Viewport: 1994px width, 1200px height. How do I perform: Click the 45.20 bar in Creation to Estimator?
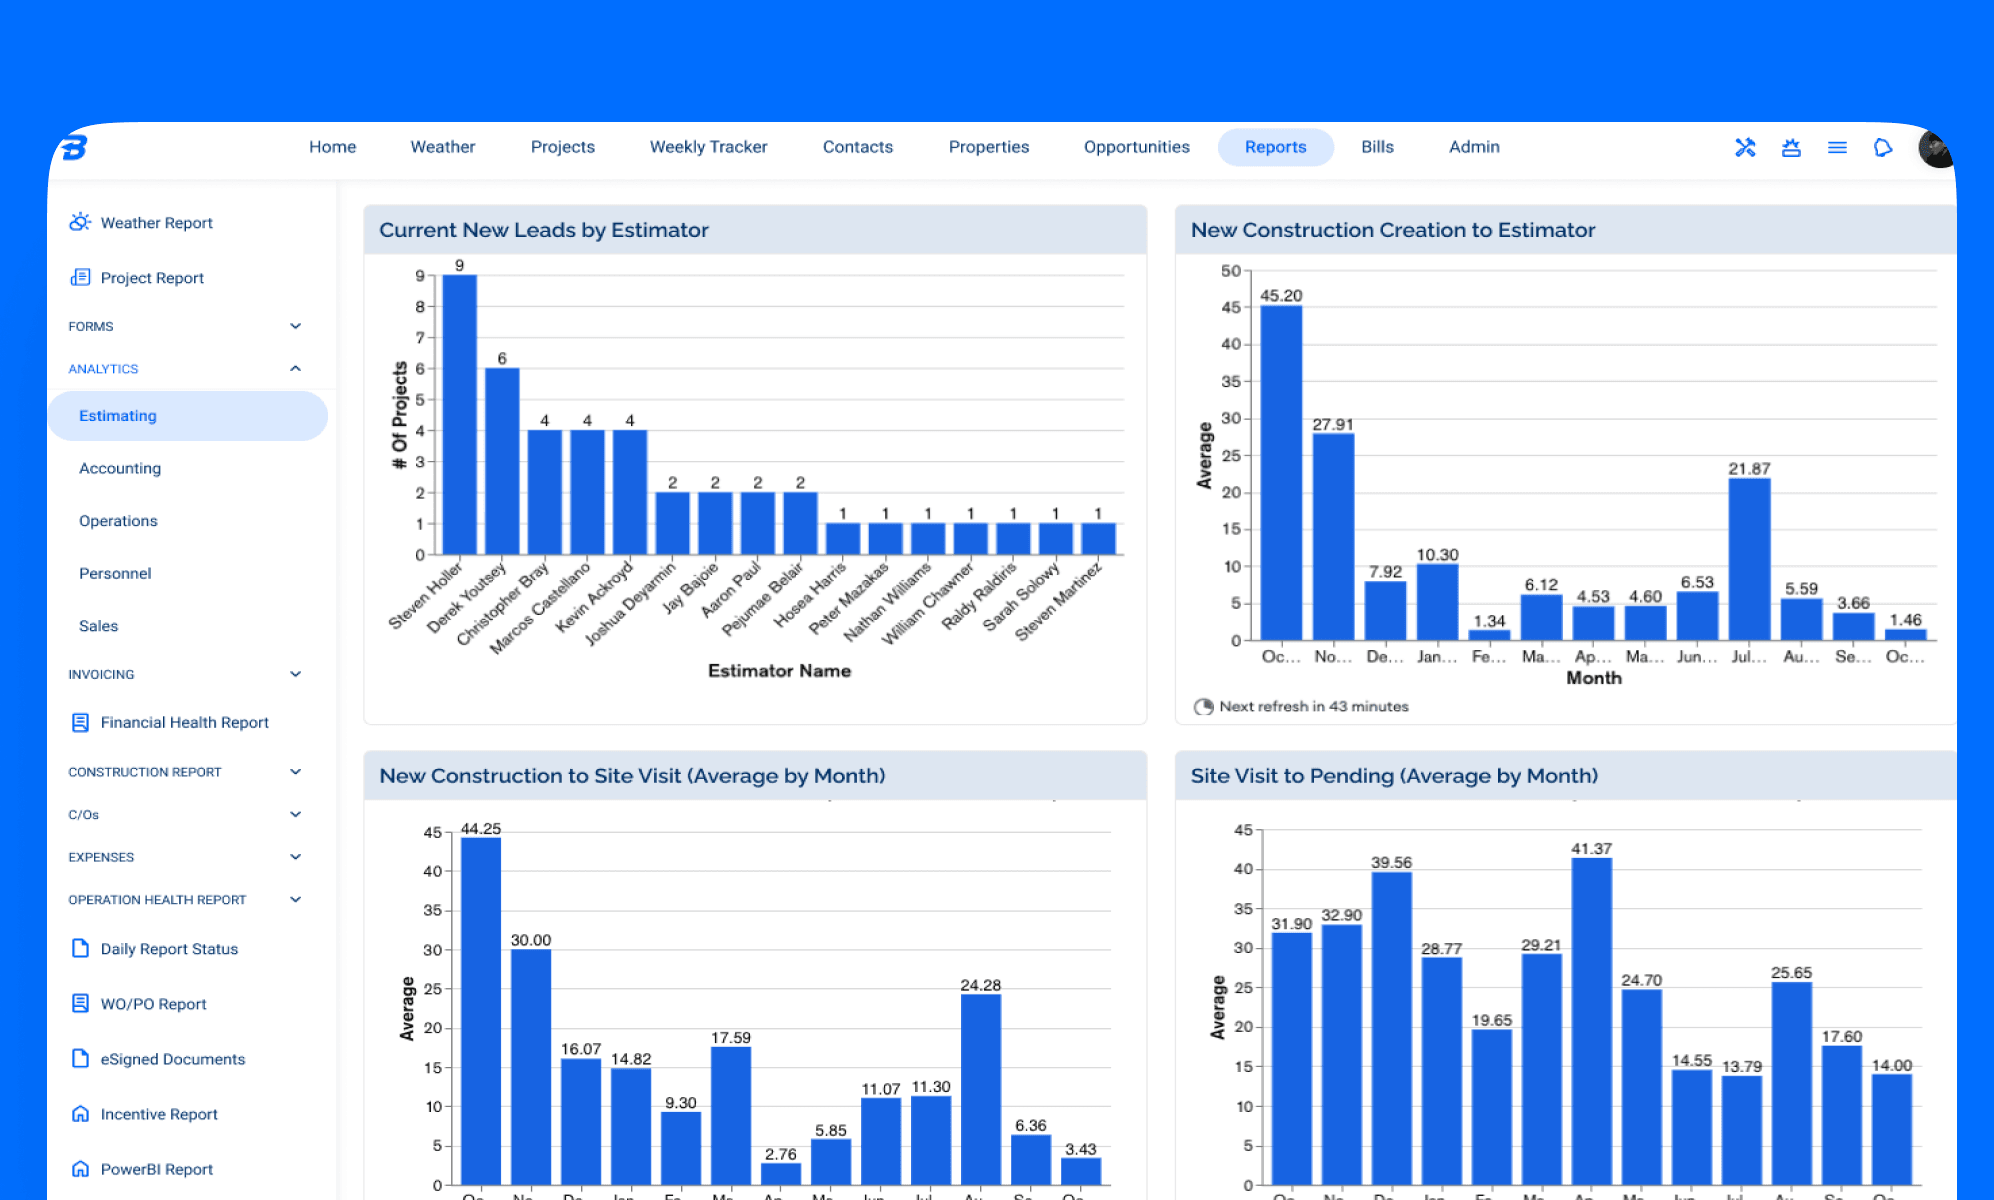(x=1281, y=472)
